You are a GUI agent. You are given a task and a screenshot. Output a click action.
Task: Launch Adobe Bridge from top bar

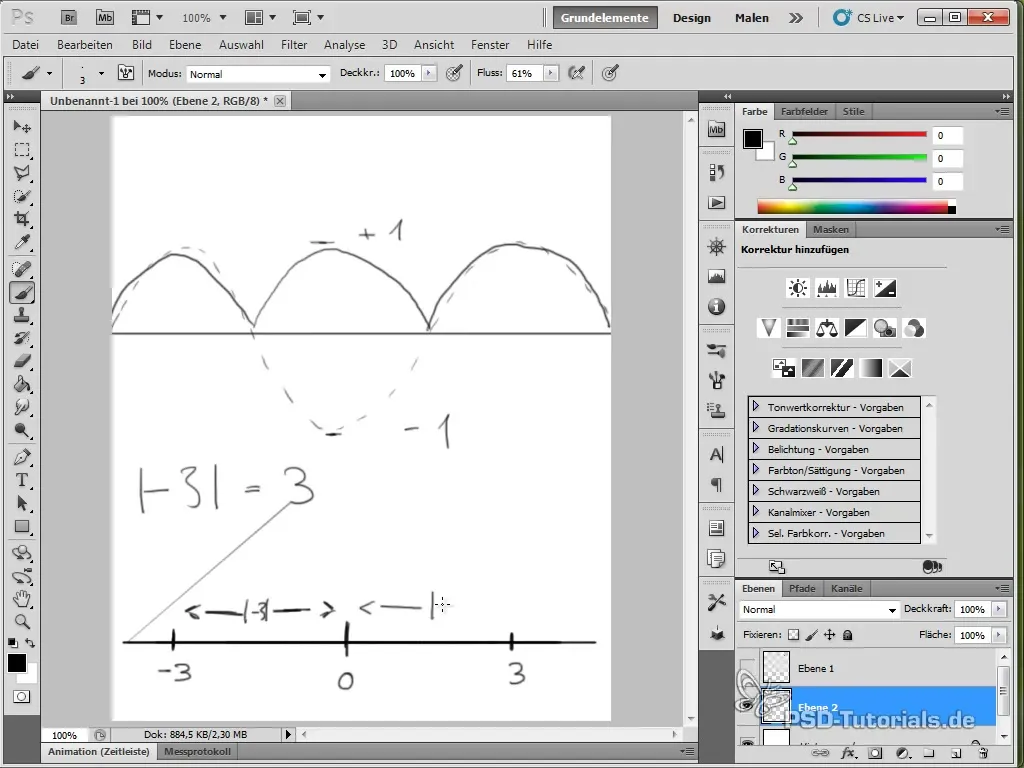(x=69, y=18)
